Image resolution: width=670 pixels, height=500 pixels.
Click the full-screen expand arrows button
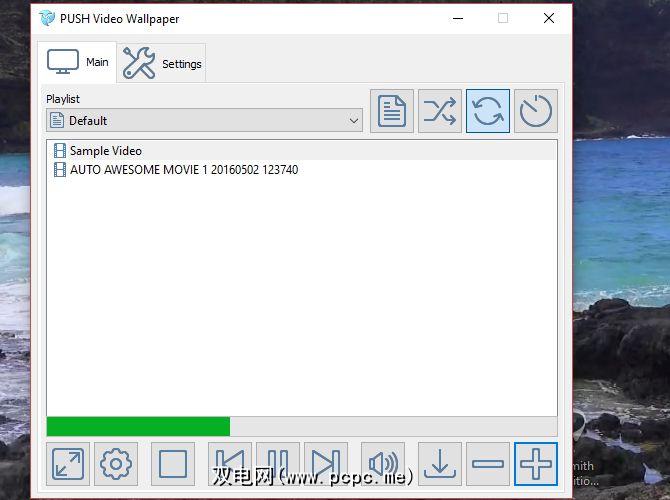[x=68, y=464]
